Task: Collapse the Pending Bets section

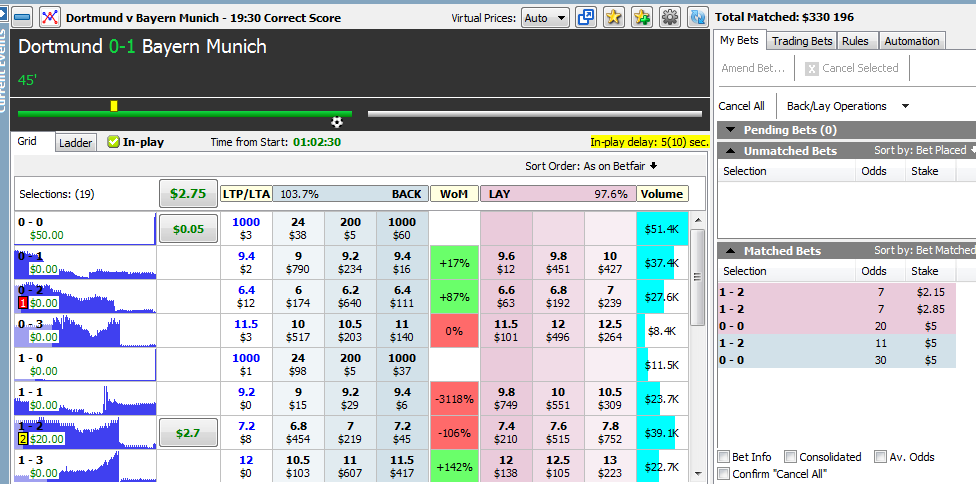Action: point(731,130)
